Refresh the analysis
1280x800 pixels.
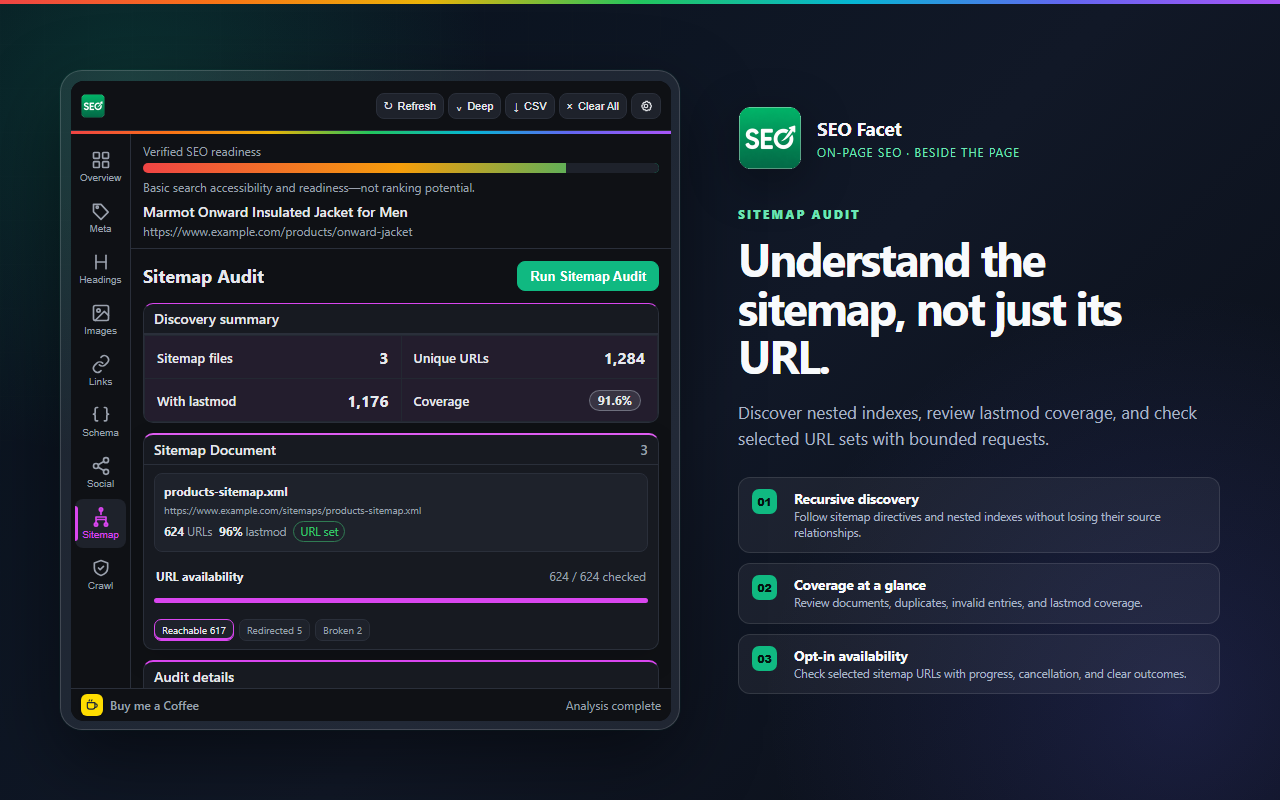tap(410, 106)
